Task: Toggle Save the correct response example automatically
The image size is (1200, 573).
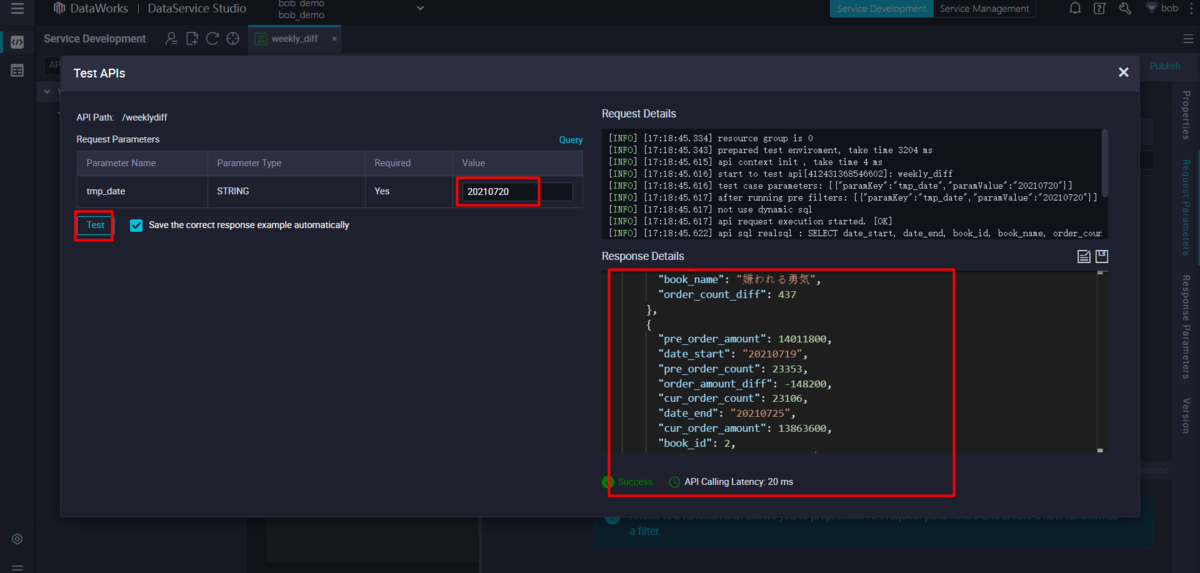Action: click(136, 225)
